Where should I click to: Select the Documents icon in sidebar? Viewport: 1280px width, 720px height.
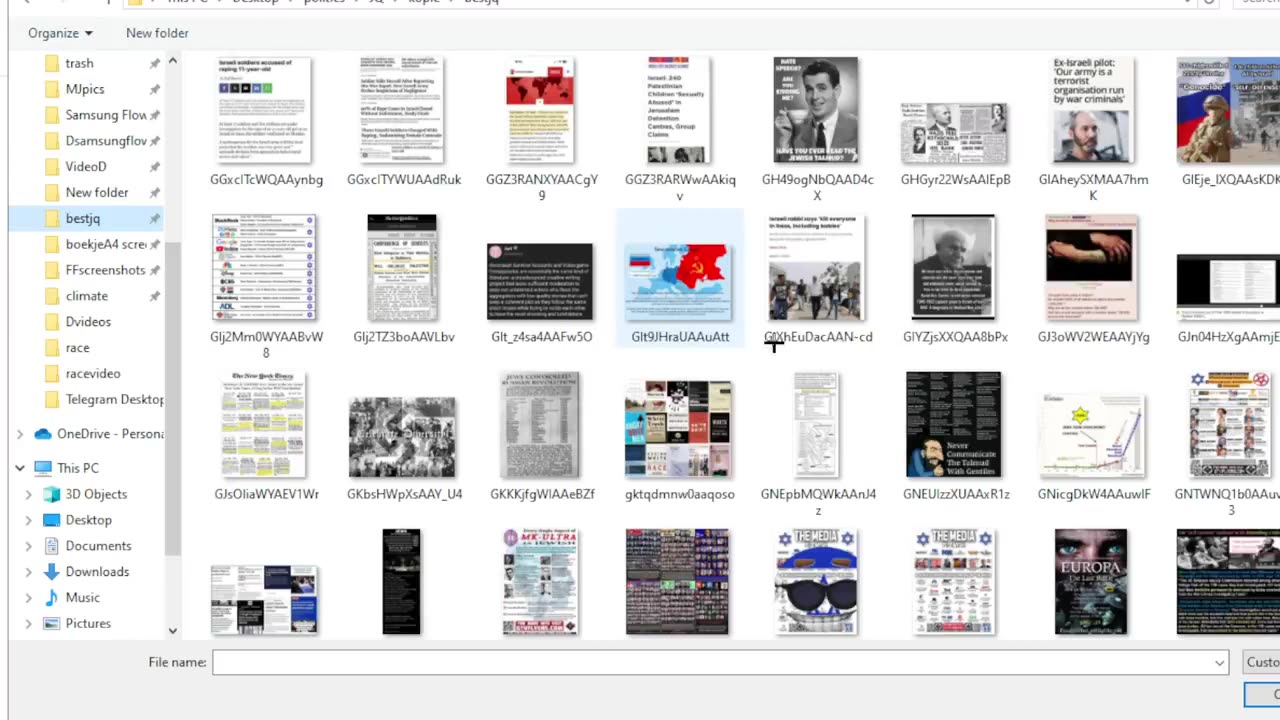tap(52, 546)
